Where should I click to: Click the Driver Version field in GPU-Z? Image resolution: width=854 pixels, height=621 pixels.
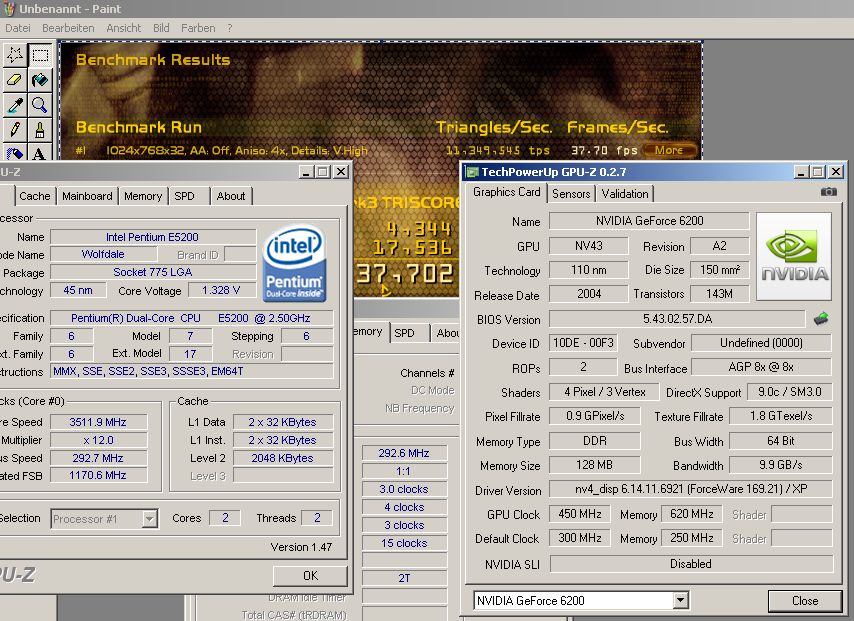coord(691,489)
